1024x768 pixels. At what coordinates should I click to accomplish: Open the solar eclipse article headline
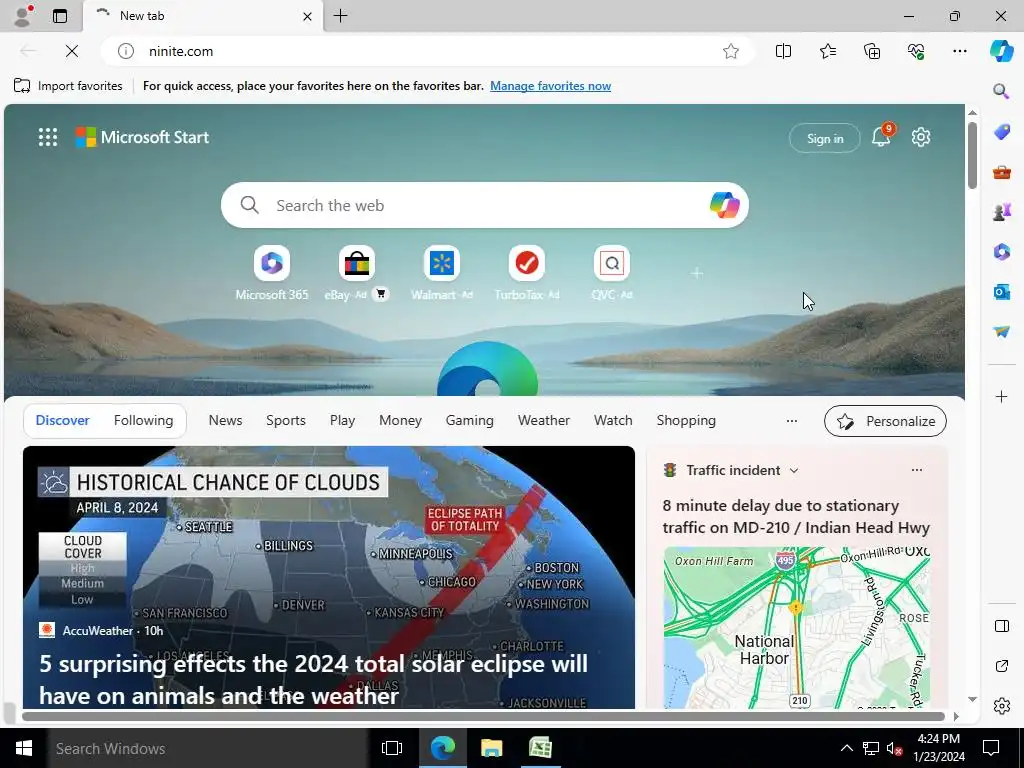(313, 680)
